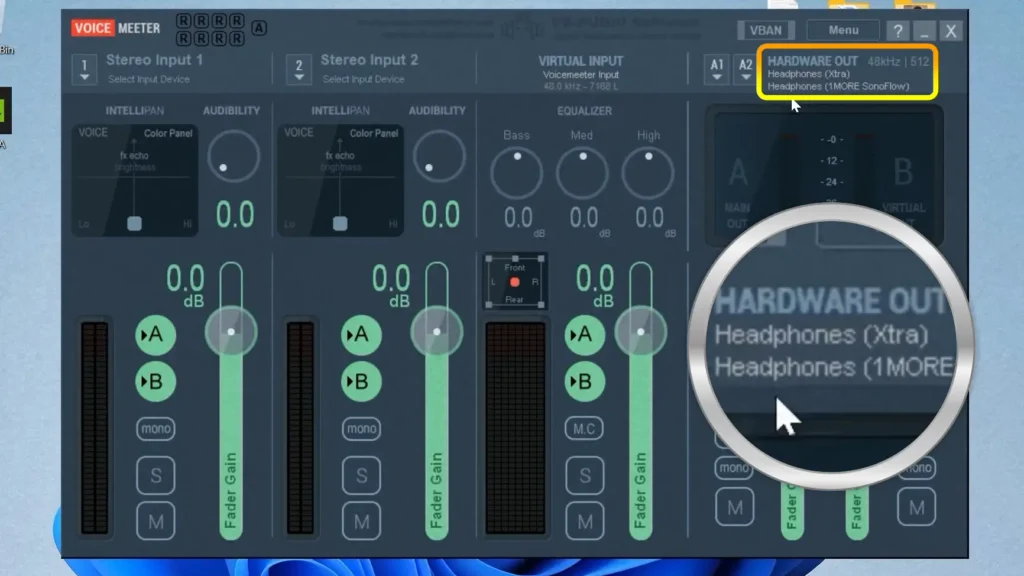Viewport: 1024px width, 576px height.
Task: Click Stereo Input 1 Fader Gain knob
Action: click(231, 332)
